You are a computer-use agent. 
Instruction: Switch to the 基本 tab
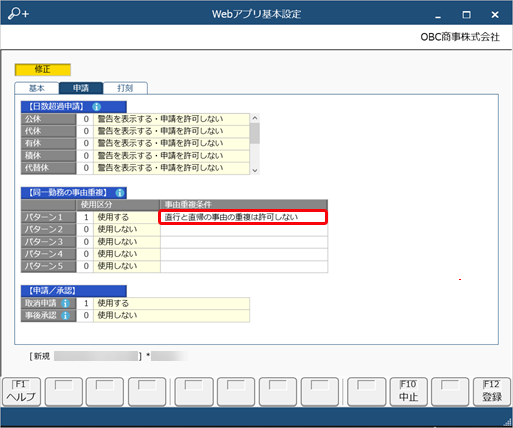coord(37,88)
